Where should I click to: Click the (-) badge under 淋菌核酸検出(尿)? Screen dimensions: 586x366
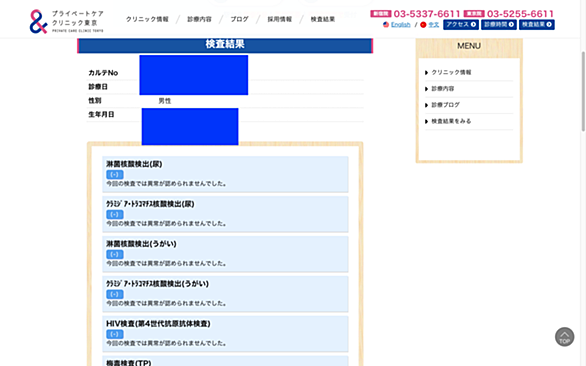click(x=115, y=175)
